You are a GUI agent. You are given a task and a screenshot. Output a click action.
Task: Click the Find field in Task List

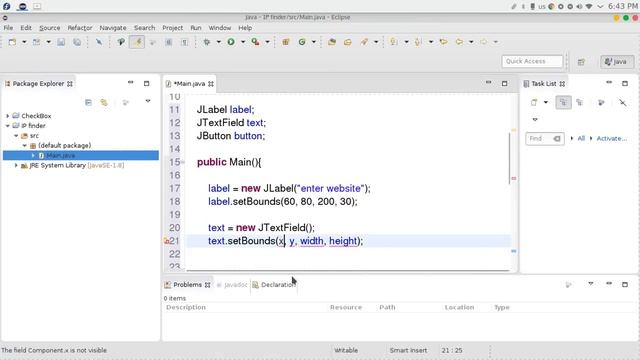click(544, 139)
